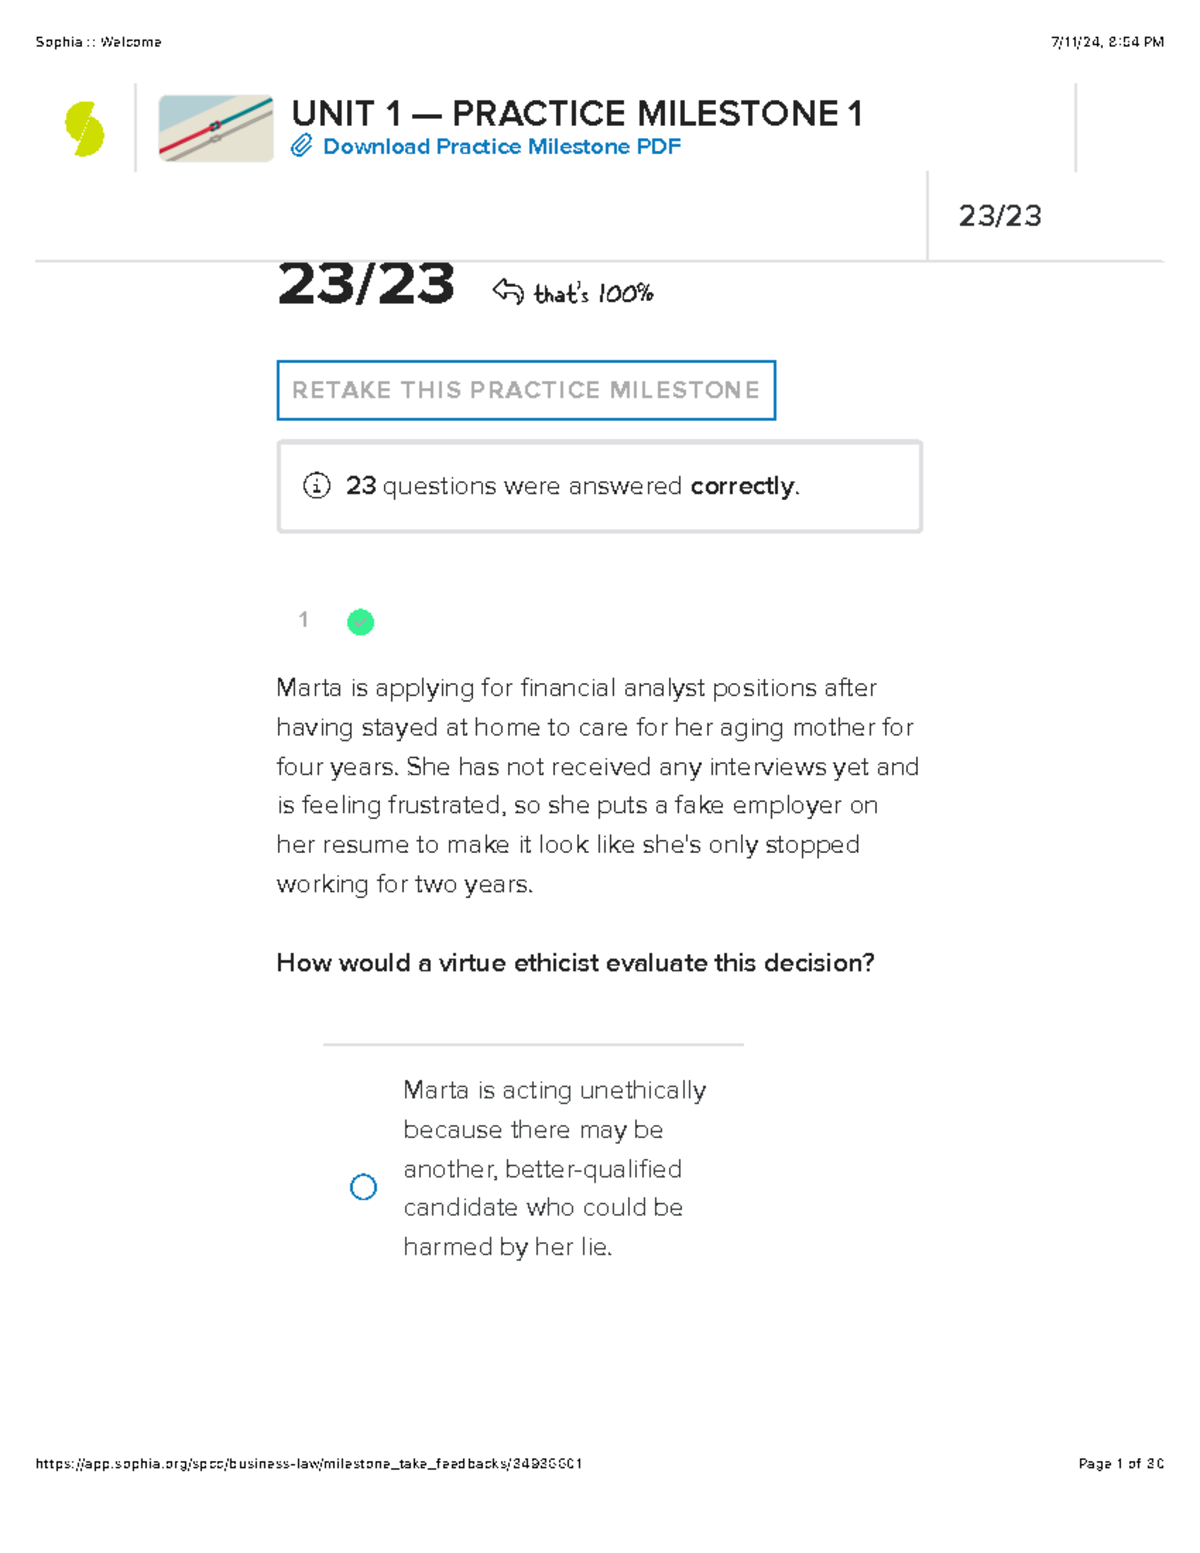Click the paperclip attachment icon
This screenshot has height=1553, width=1200.
pyautogui.click(x=301, y=146)
